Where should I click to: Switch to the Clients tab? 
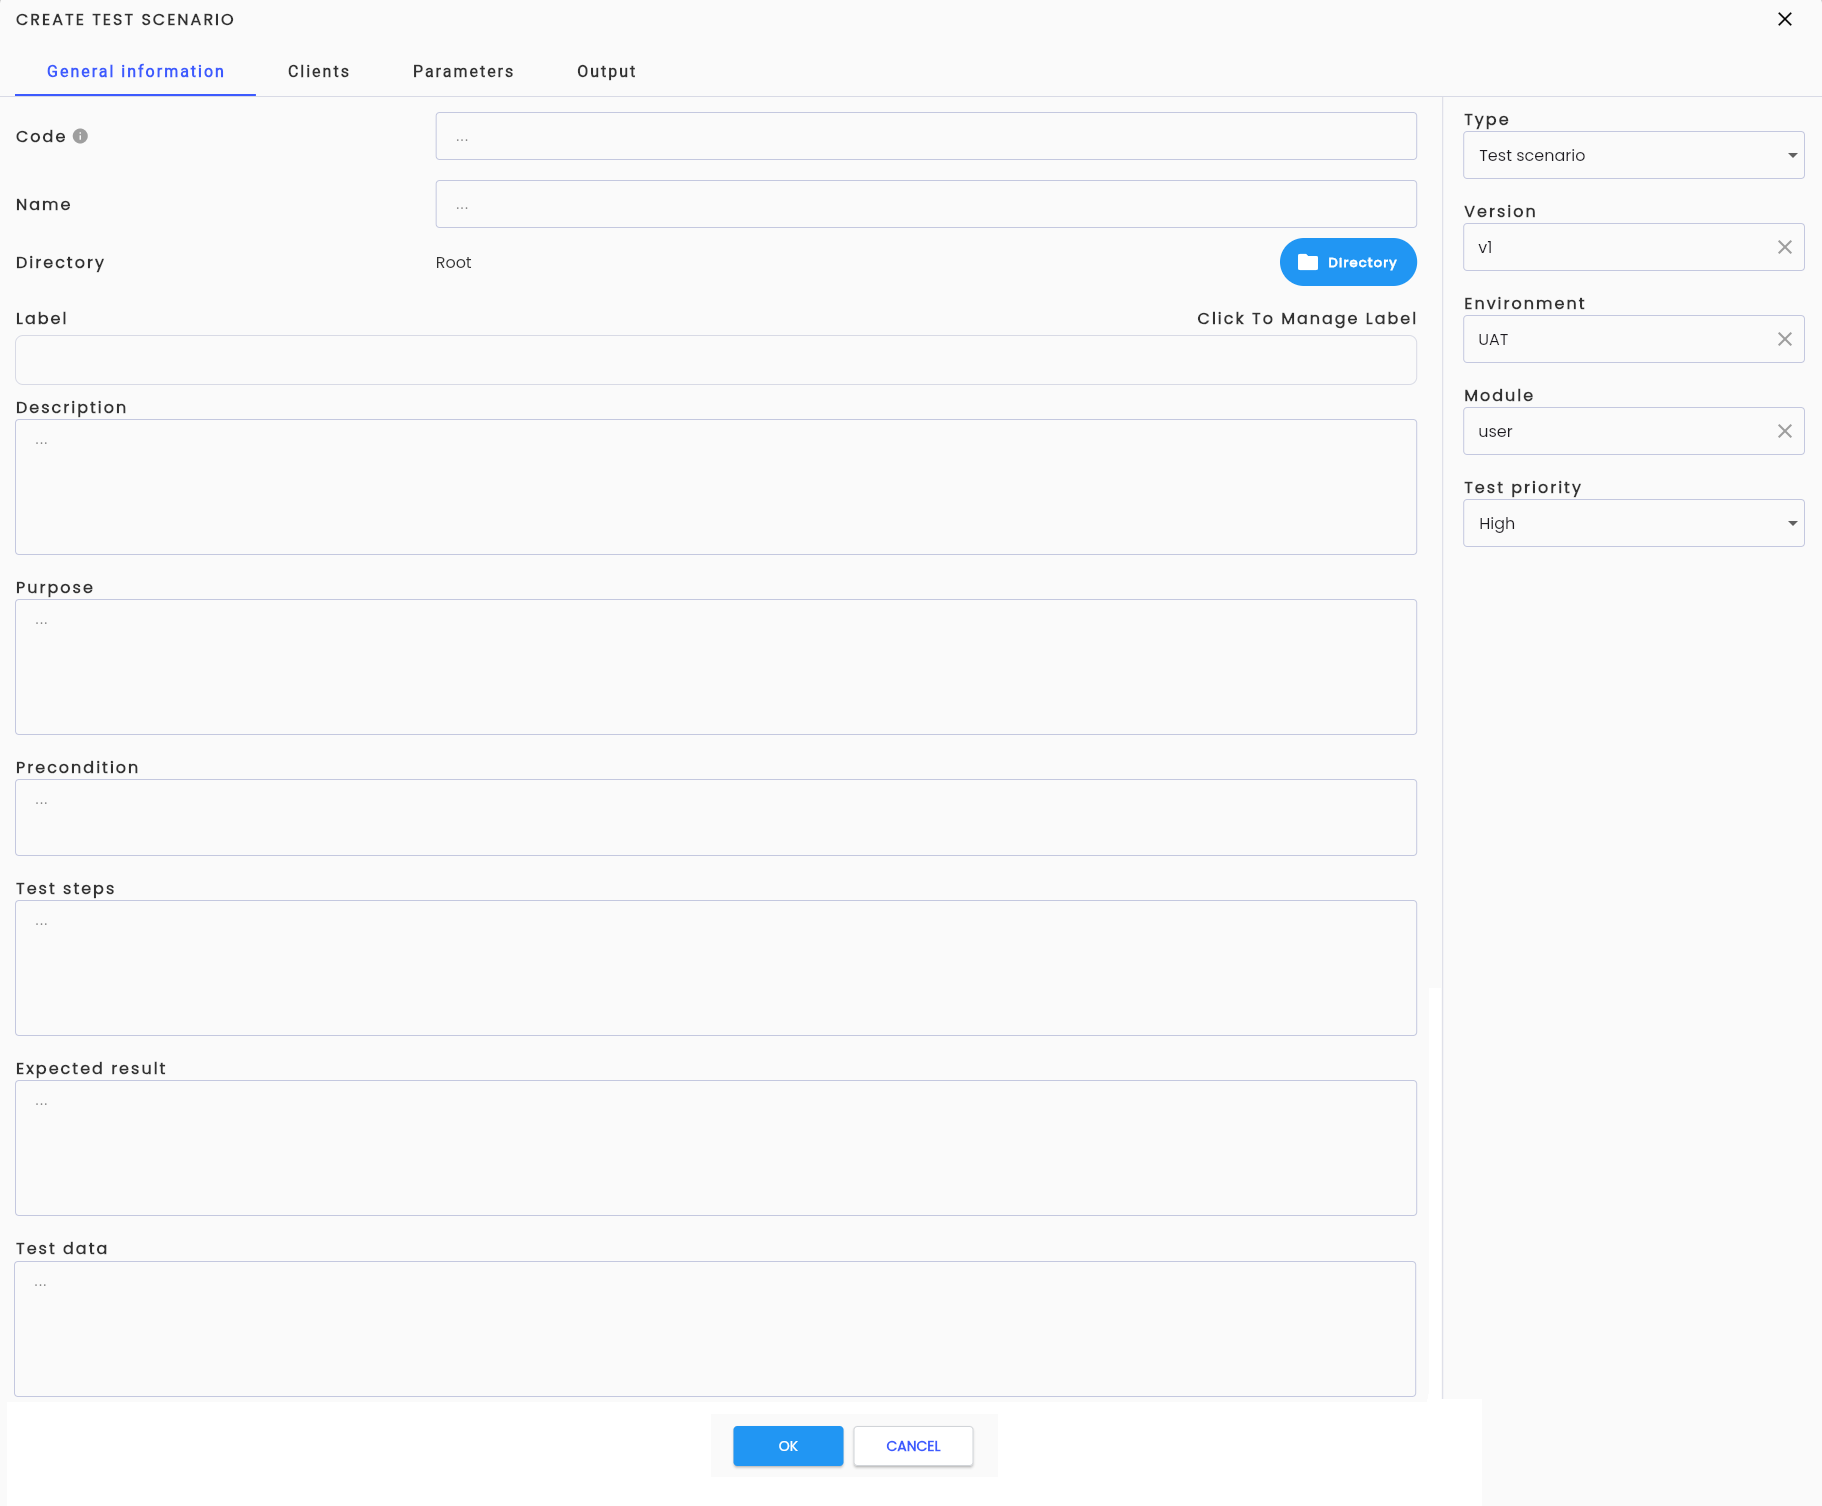click(x=319, y=71)
